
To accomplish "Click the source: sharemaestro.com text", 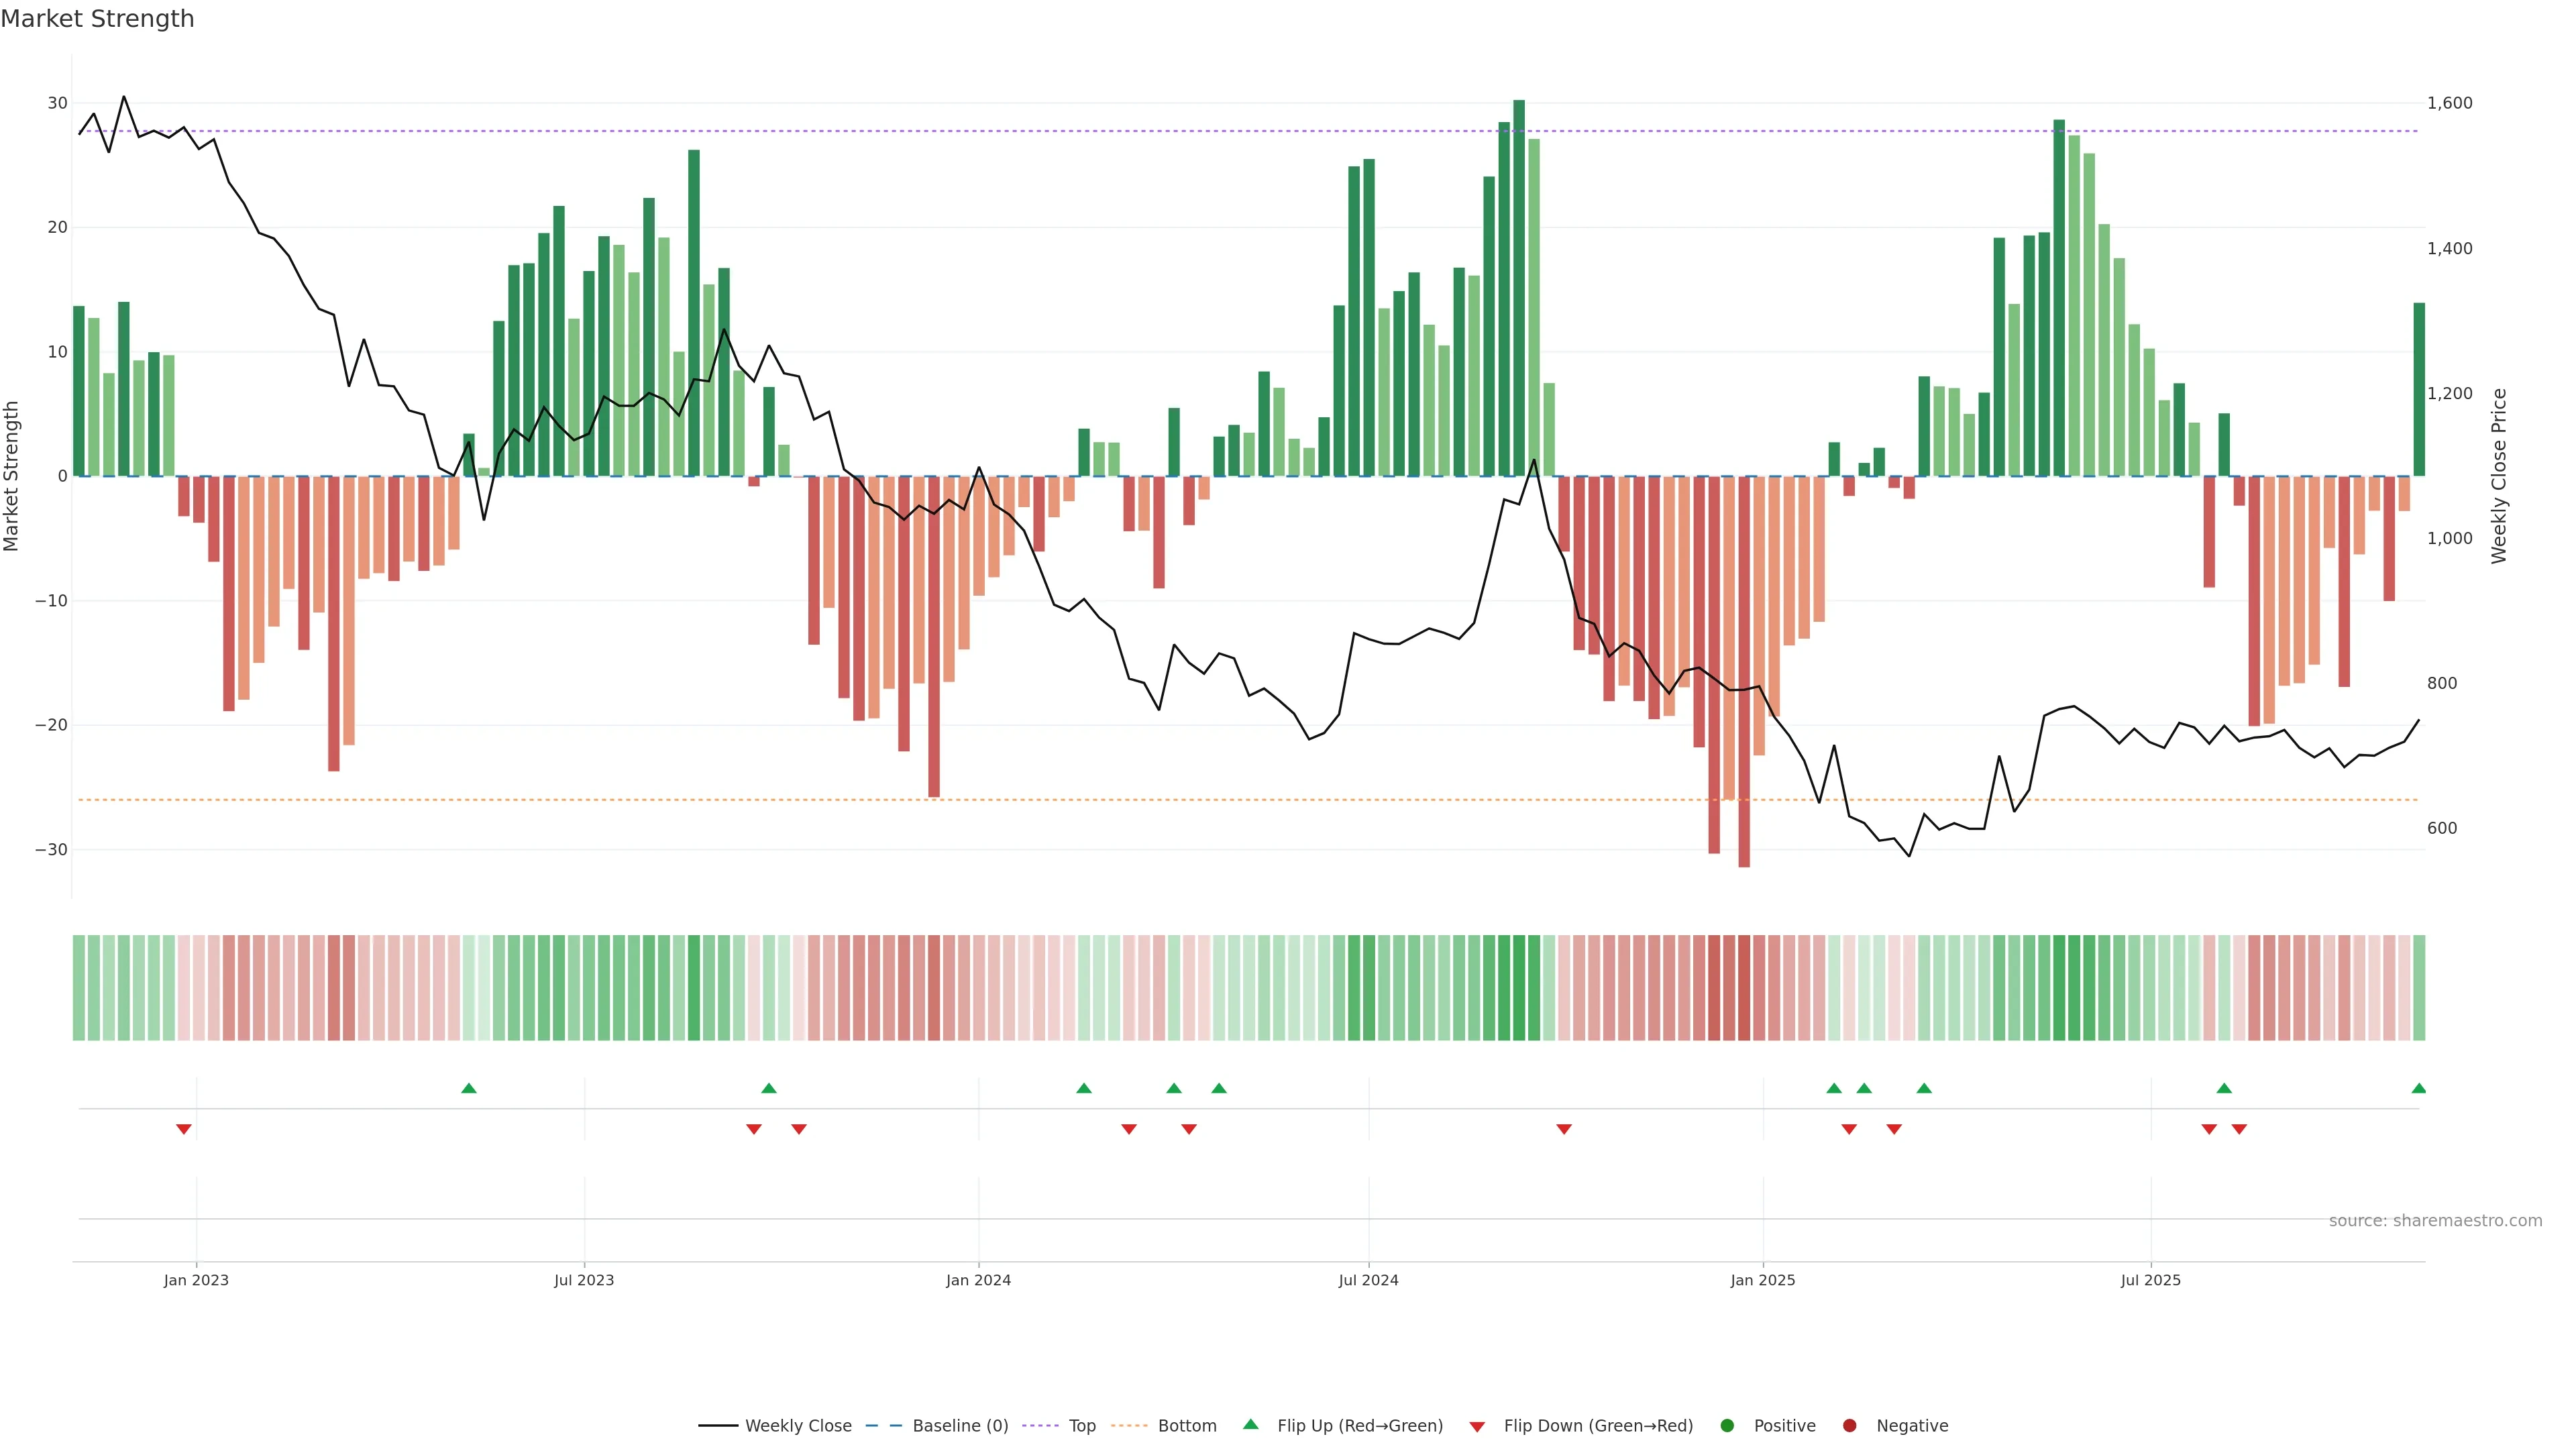I will (x=2435, y=1221).
